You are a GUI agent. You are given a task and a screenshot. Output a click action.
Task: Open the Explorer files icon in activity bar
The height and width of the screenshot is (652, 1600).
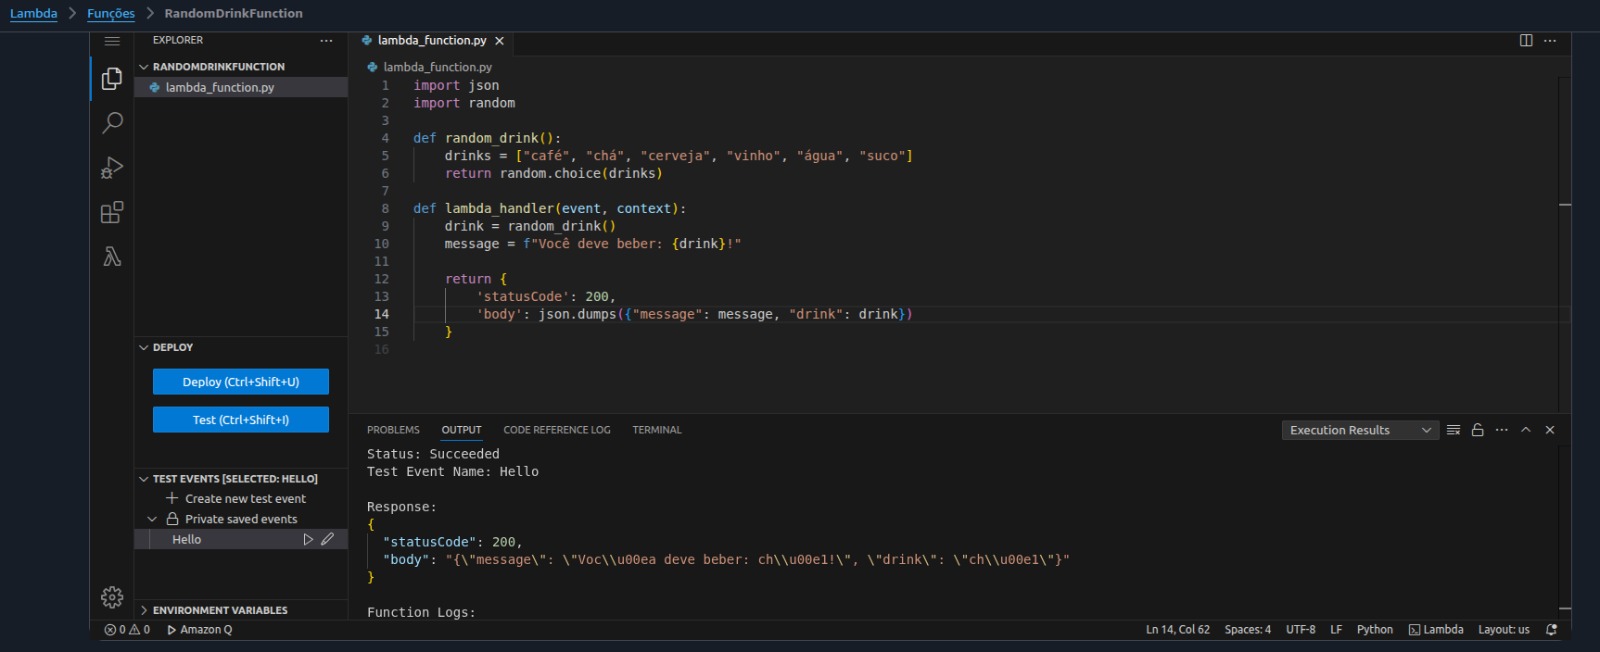click(x=112, y=78)
